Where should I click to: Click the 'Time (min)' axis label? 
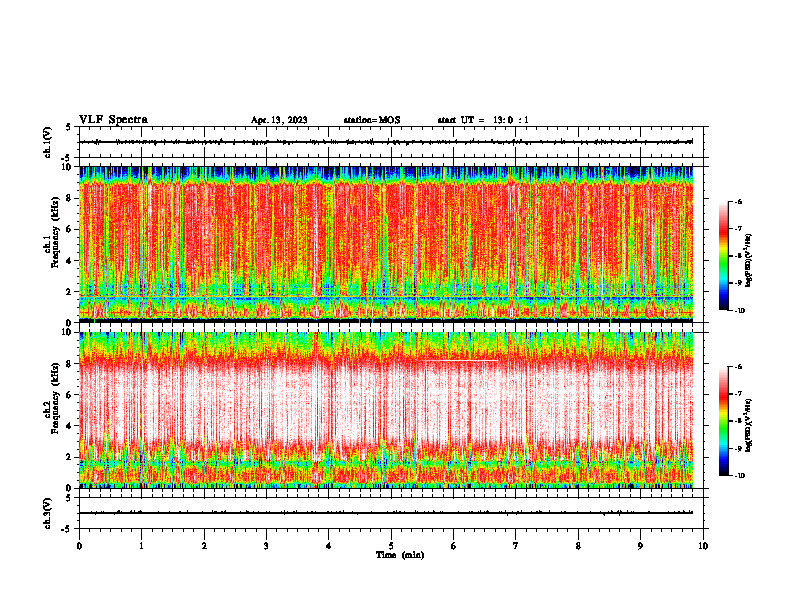(400, 555)
